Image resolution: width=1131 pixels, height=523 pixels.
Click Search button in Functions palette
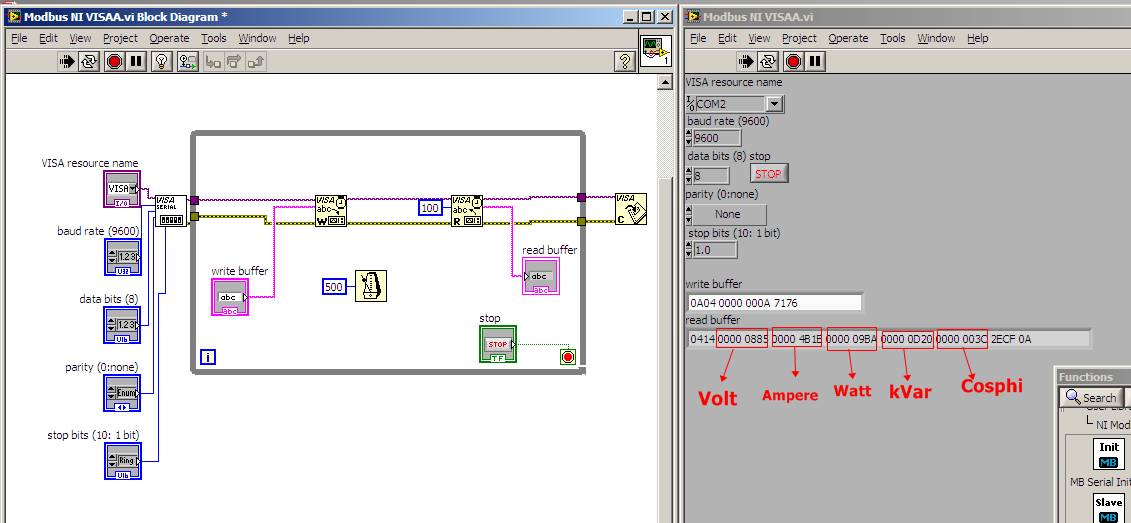tap(1091, 397)
